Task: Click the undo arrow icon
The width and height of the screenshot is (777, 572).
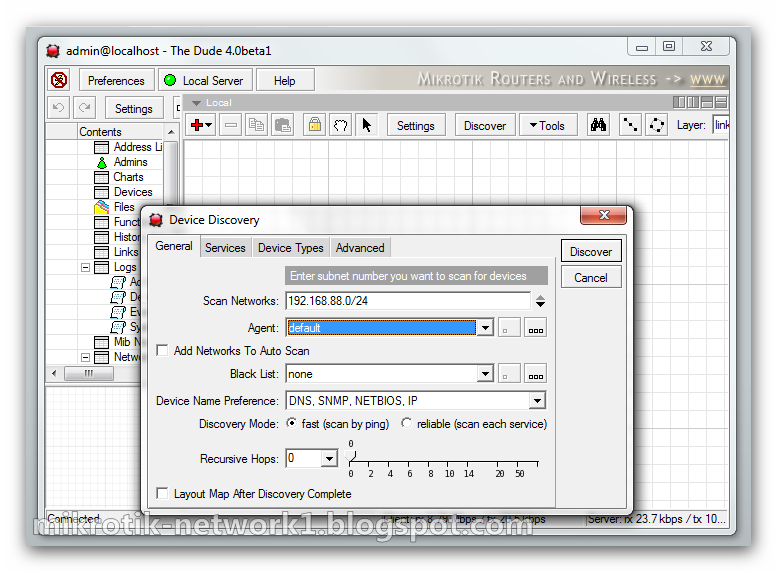Action: point(58,108)
